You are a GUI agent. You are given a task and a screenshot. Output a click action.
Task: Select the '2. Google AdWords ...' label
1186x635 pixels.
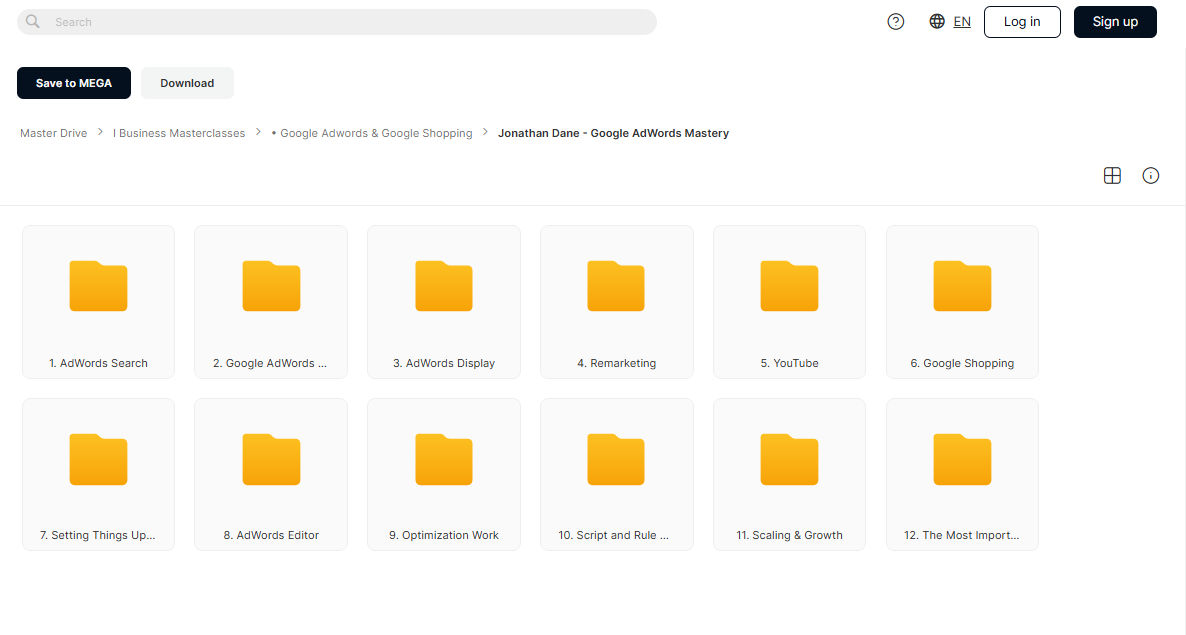point(270,363)
